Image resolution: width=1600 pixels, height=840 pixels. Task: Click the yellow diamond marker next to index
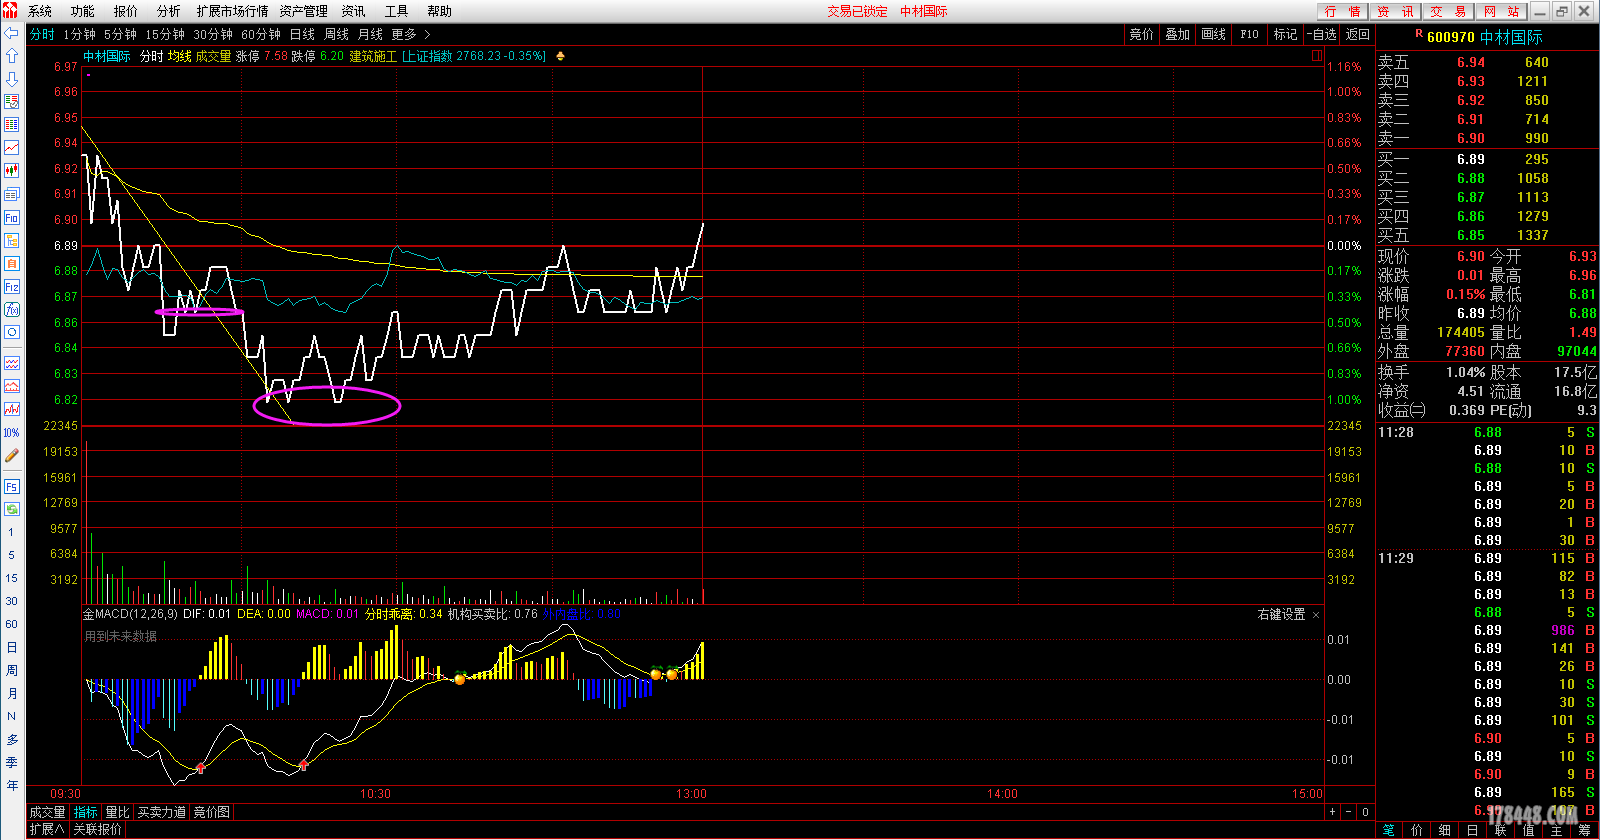pyautogui.click(x=560, y=56)
